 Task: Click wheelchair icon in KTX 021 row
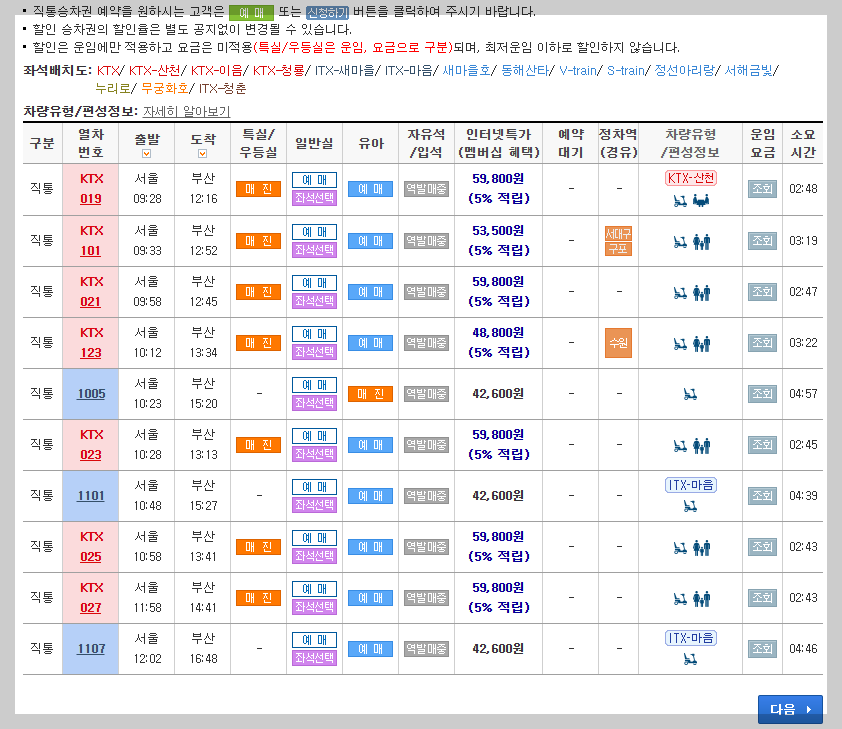pos(680,293)
